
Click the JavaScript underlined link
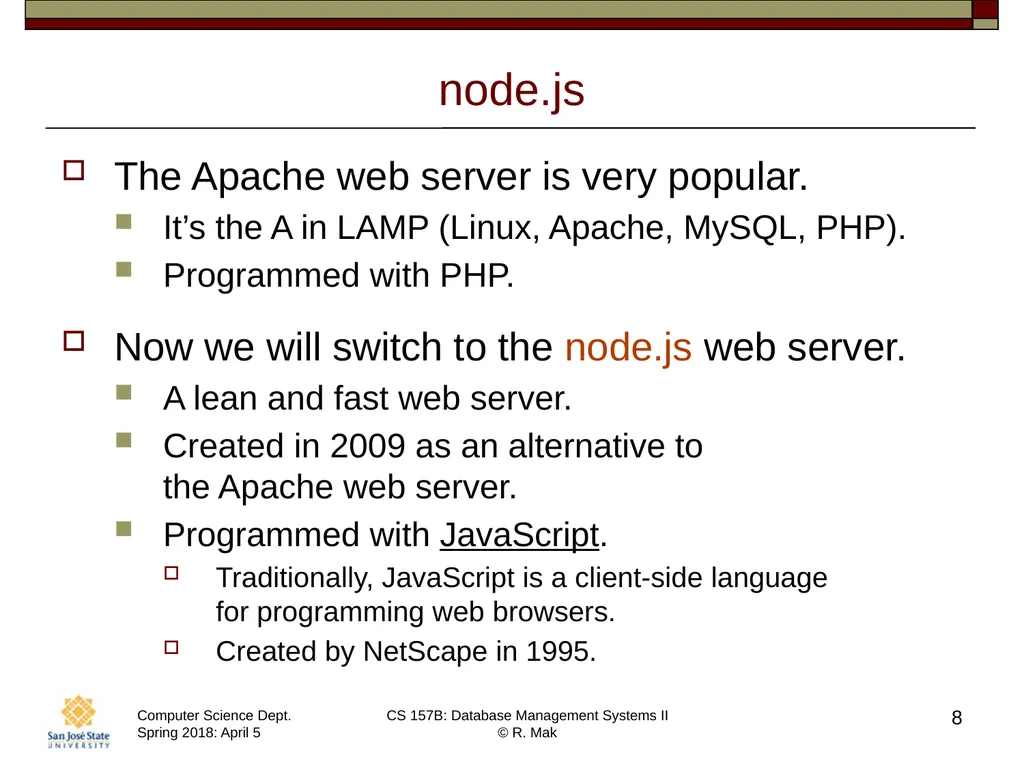(x=519, y=536)
